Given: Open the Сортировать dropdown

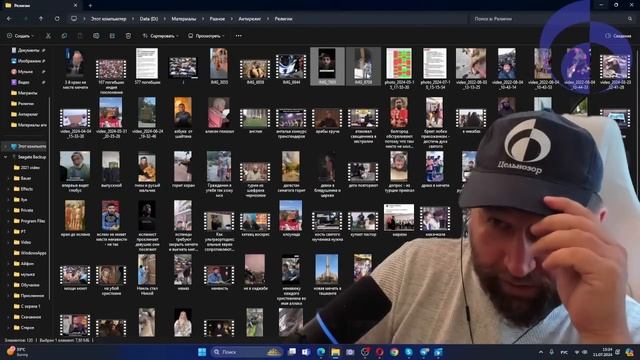Looking at the screenshot, I should pyautogui.click(x=160, y=36).
